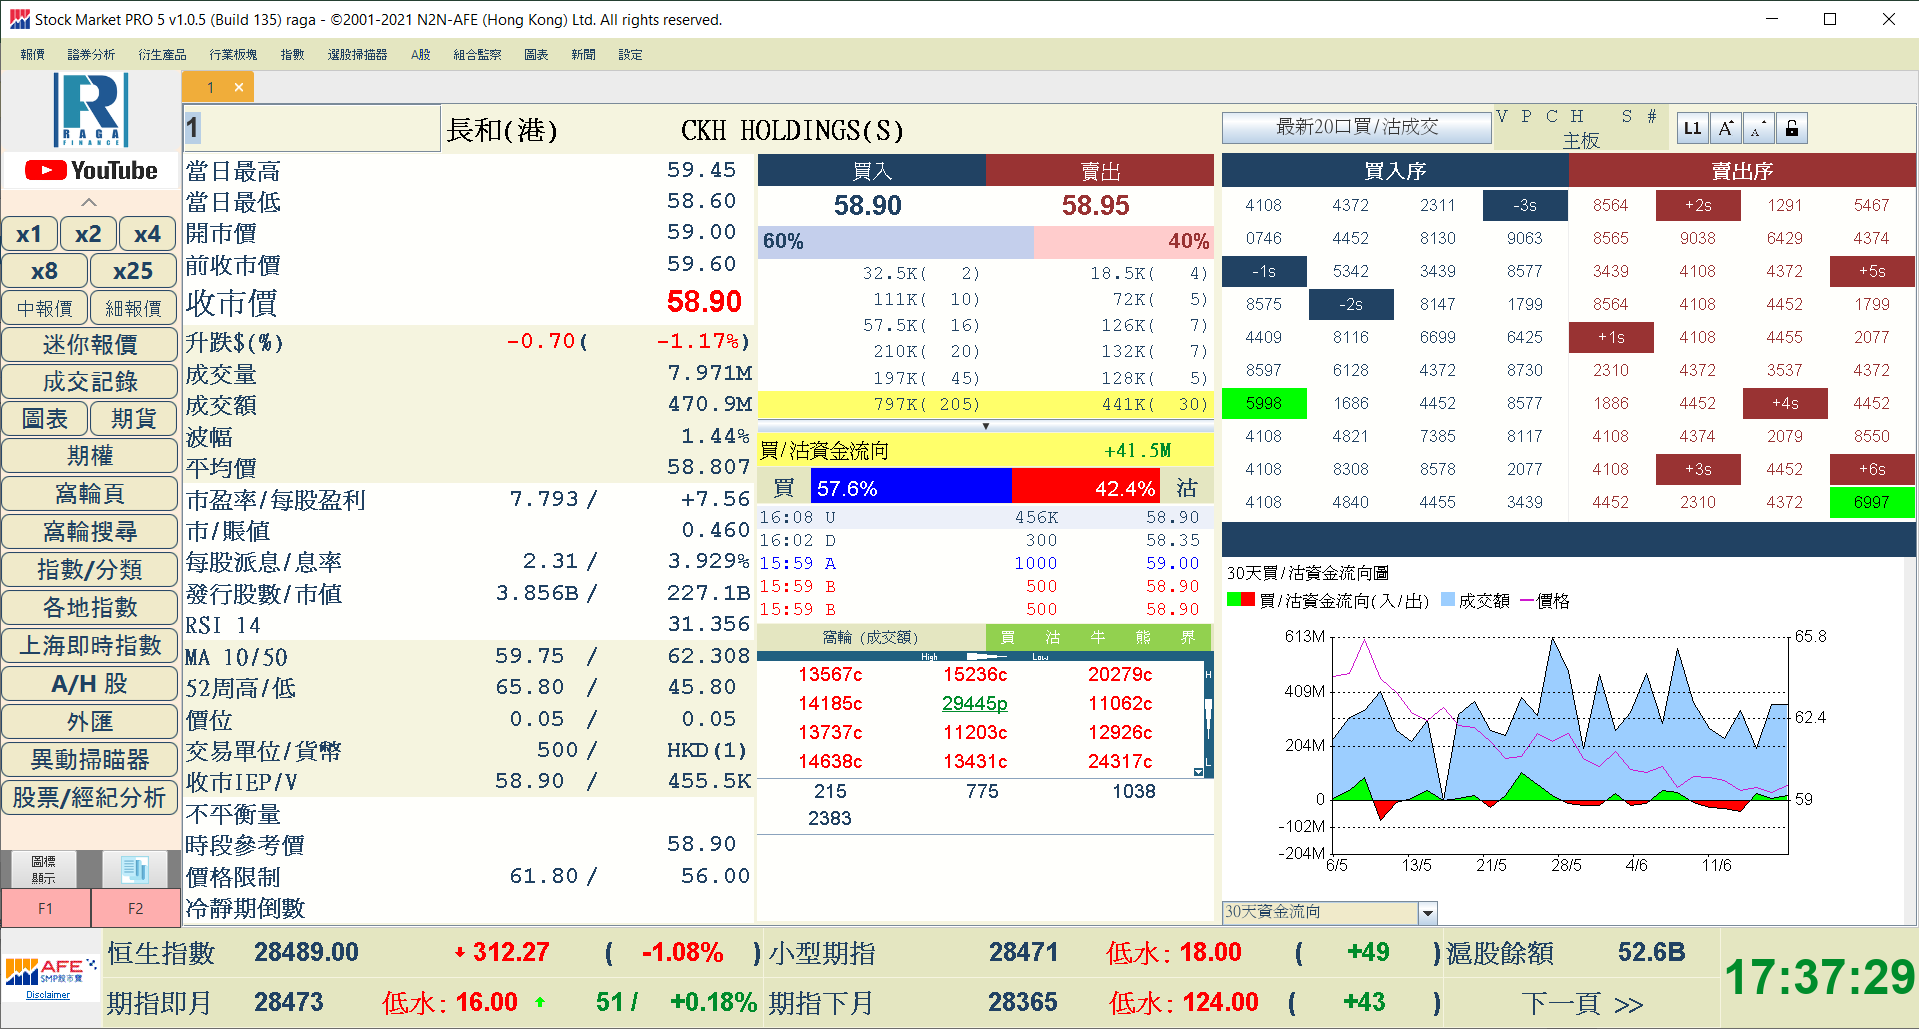Viewport: 1919px width, 1029px height.
Task: Toggle the 牛 (bull) warrant filter
Action: tap(1098, 637)
